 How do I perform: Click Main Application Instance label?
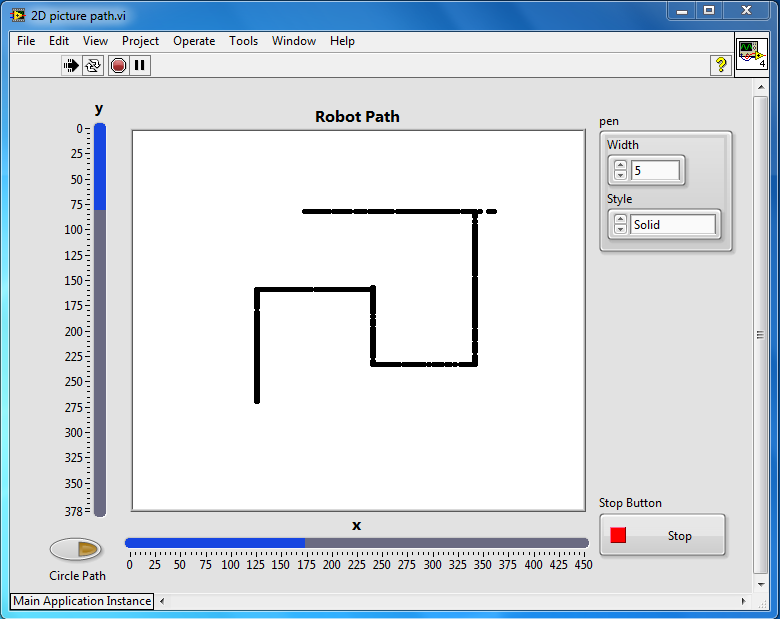[x=82, y=601]
